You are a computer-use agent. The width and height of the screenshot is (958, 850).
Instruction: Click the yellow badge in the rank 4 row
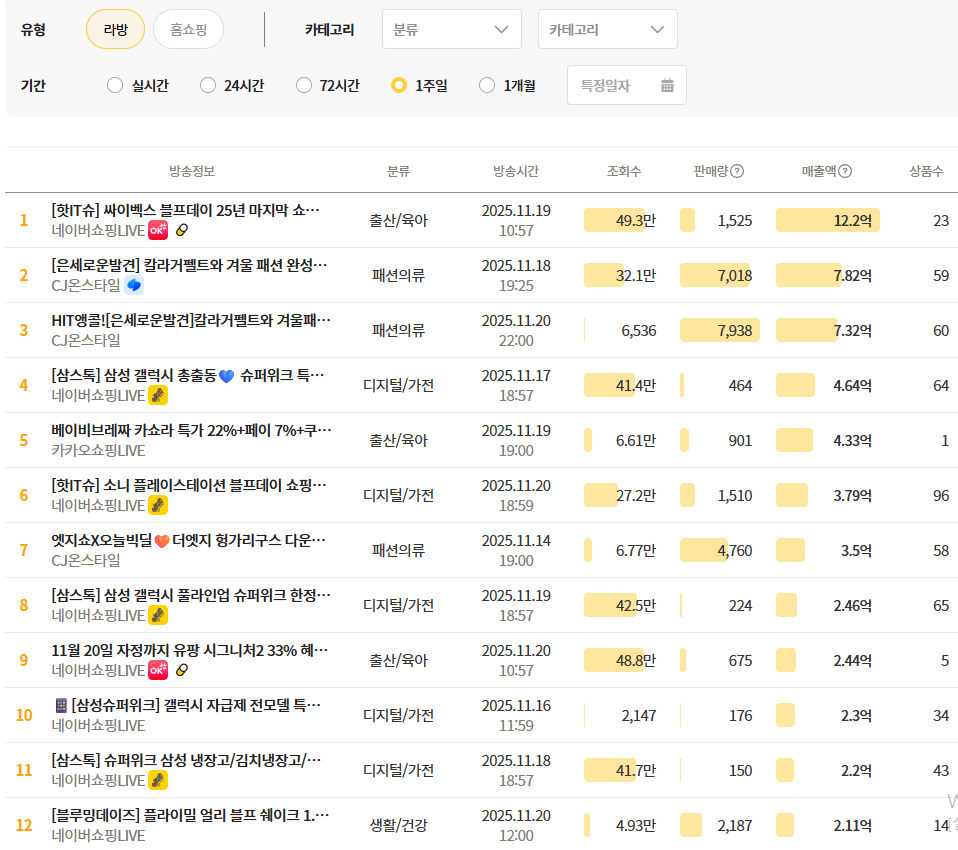point(158,395)
